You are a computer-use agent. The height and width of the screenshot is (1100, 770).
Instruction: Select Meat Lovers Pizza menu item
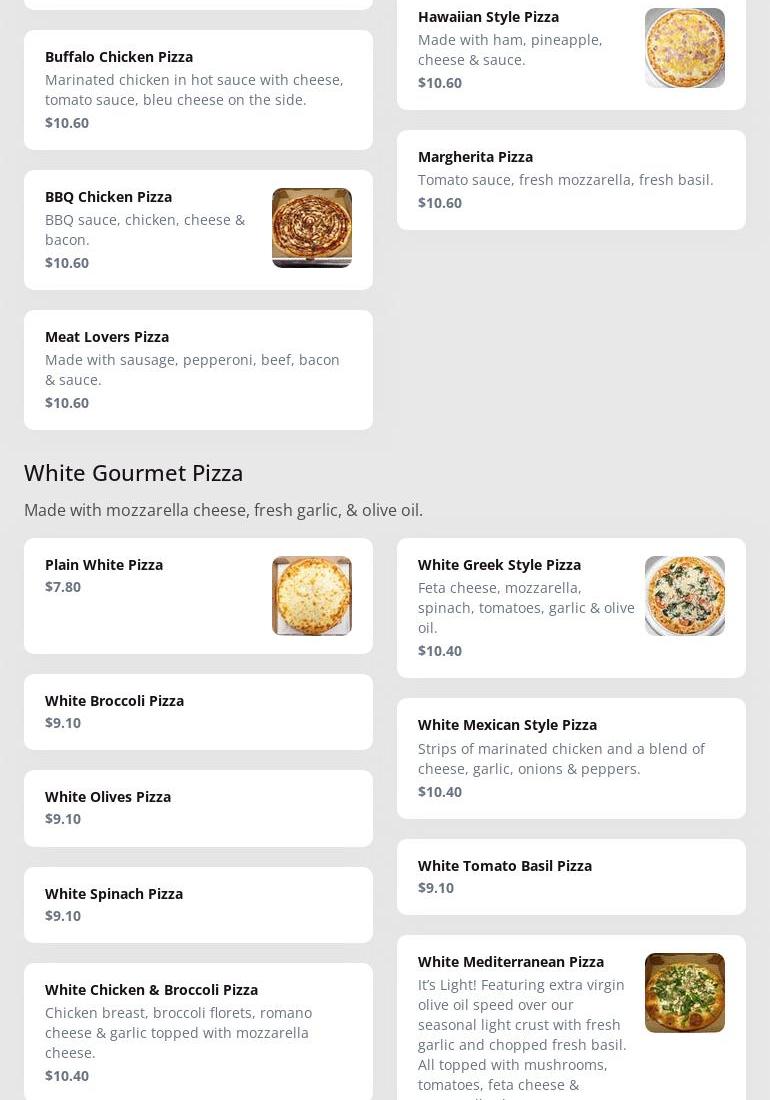pos(198,370)
